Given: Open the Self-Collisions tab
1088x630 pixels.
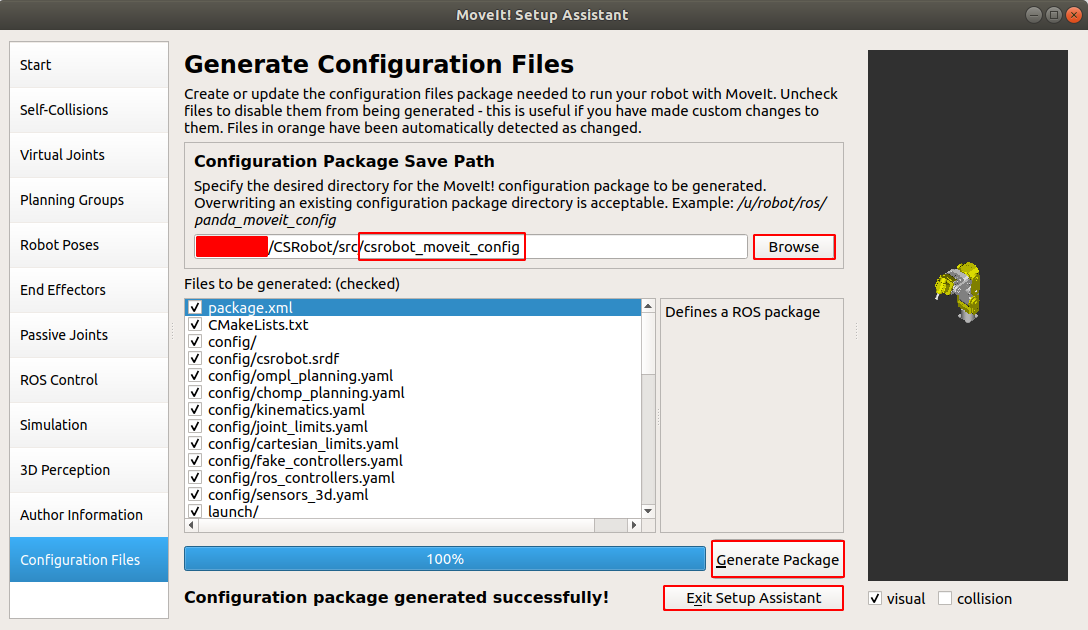Looking at the screenshot, I should [x=89, y=110].
